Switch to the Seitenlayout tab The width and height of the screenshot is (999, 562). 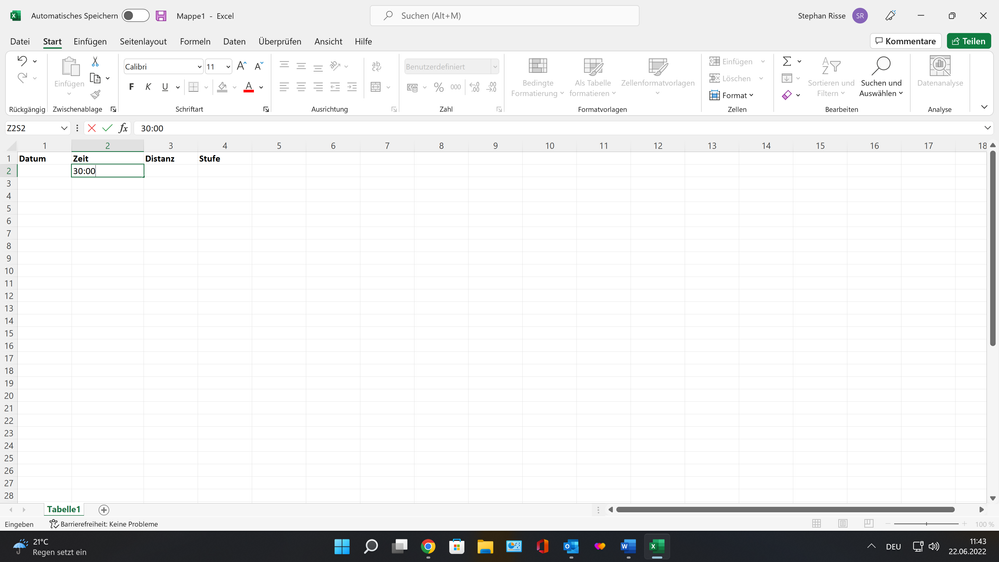143,41
